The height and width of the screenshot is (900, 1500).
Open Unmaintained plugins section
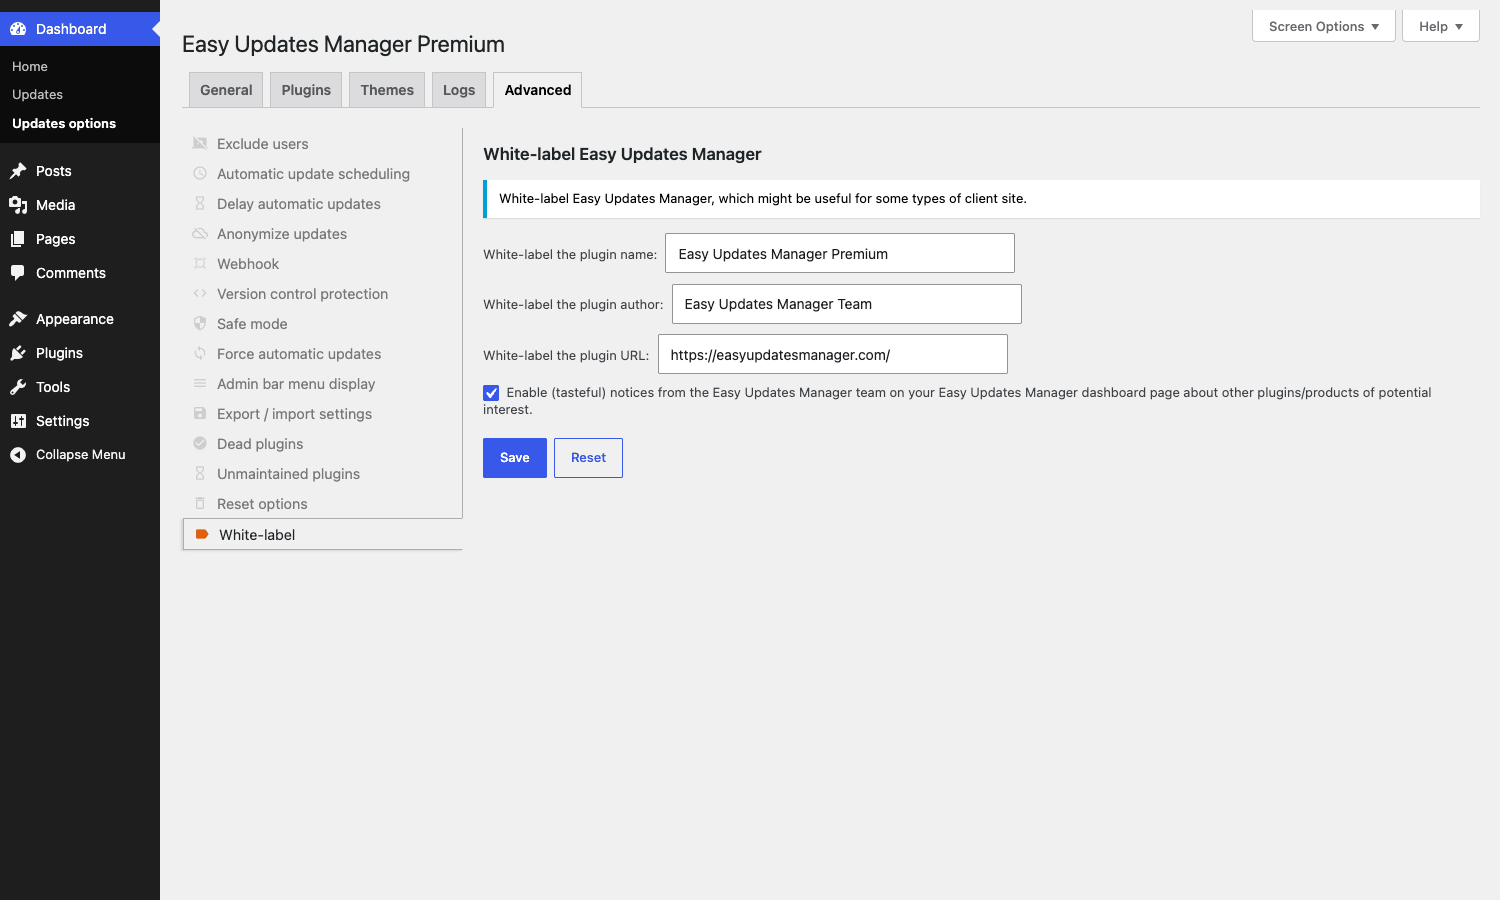[x=289, y=474]
